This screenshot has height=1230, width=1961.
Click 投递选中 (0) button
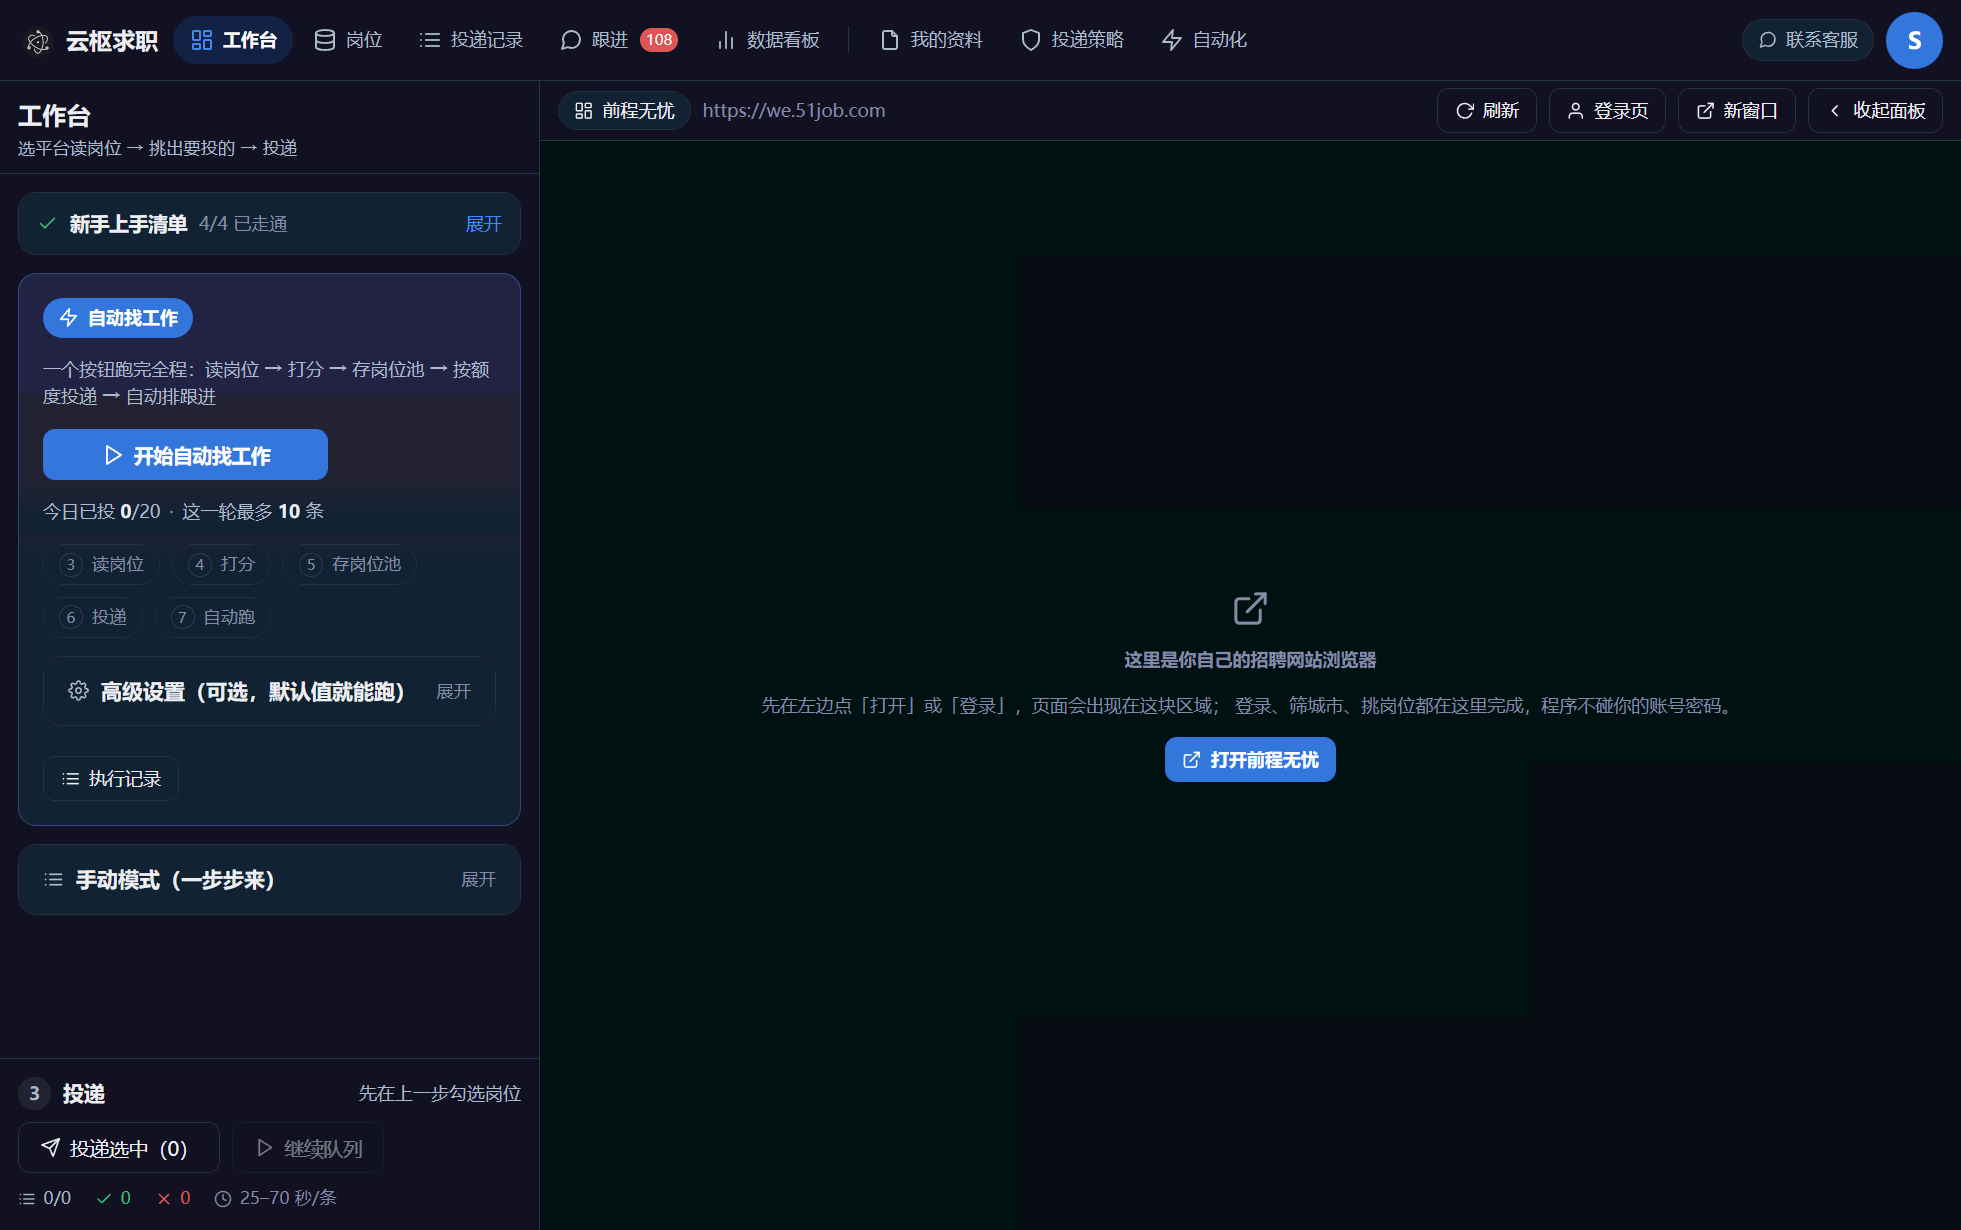click(119, 1148)
